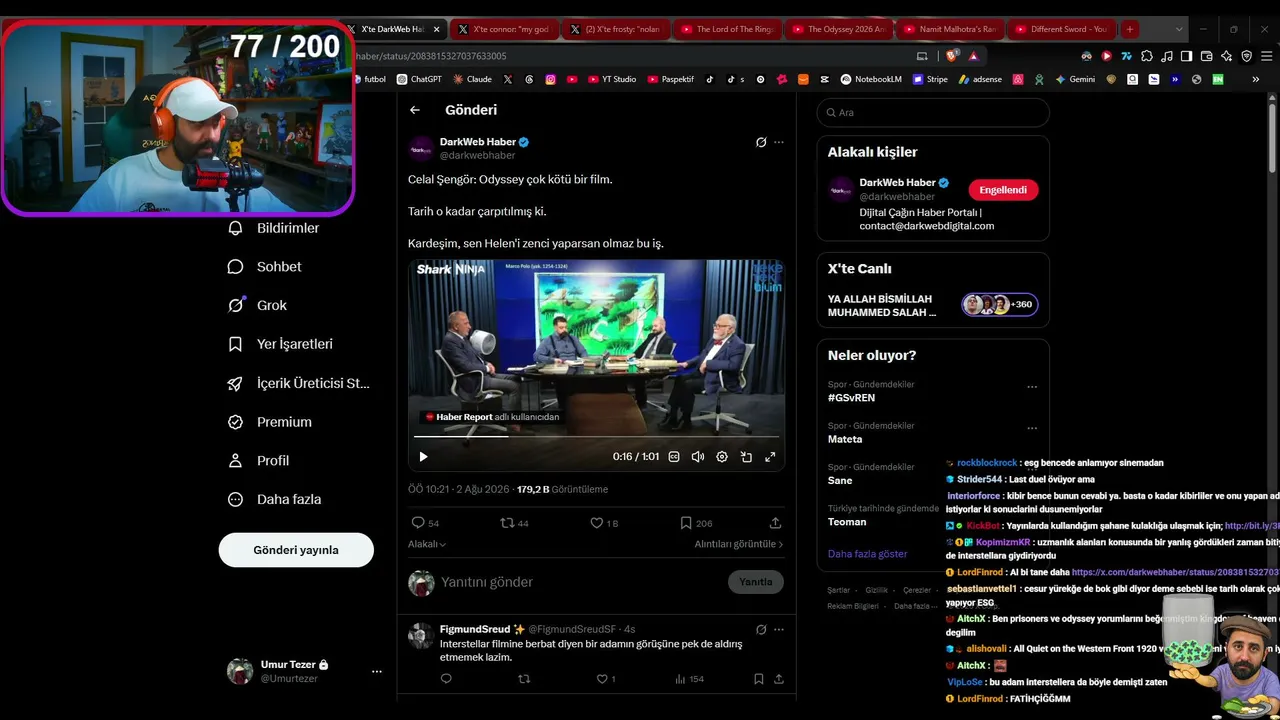The width and height of the screenshot is (1280, 720).
Task: Open the tab search dropdown arrow
Action: click(1179, 29)
